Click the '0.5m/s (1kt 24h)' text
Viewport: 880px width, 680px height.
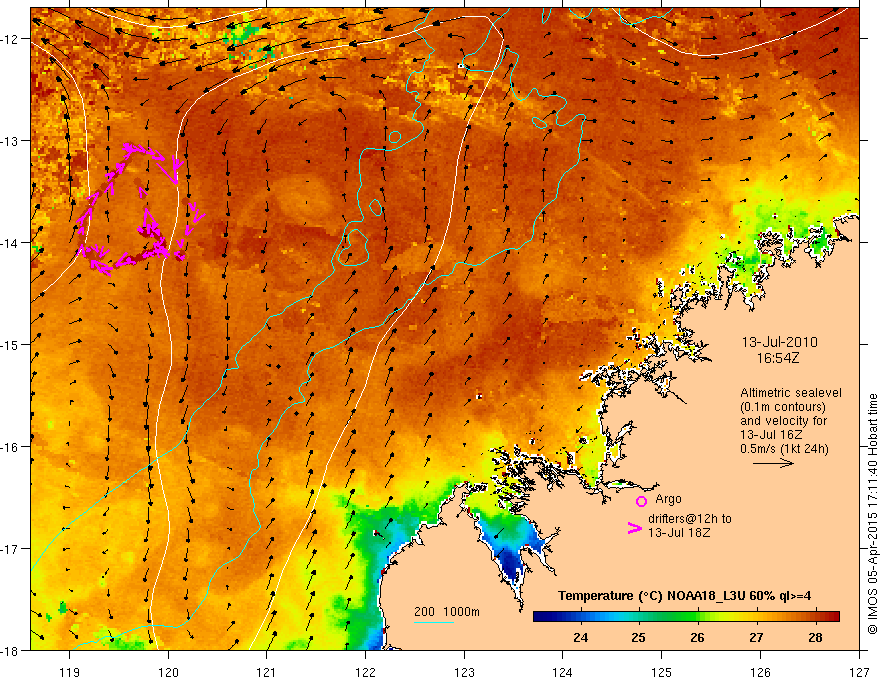(x=785, y=449)
